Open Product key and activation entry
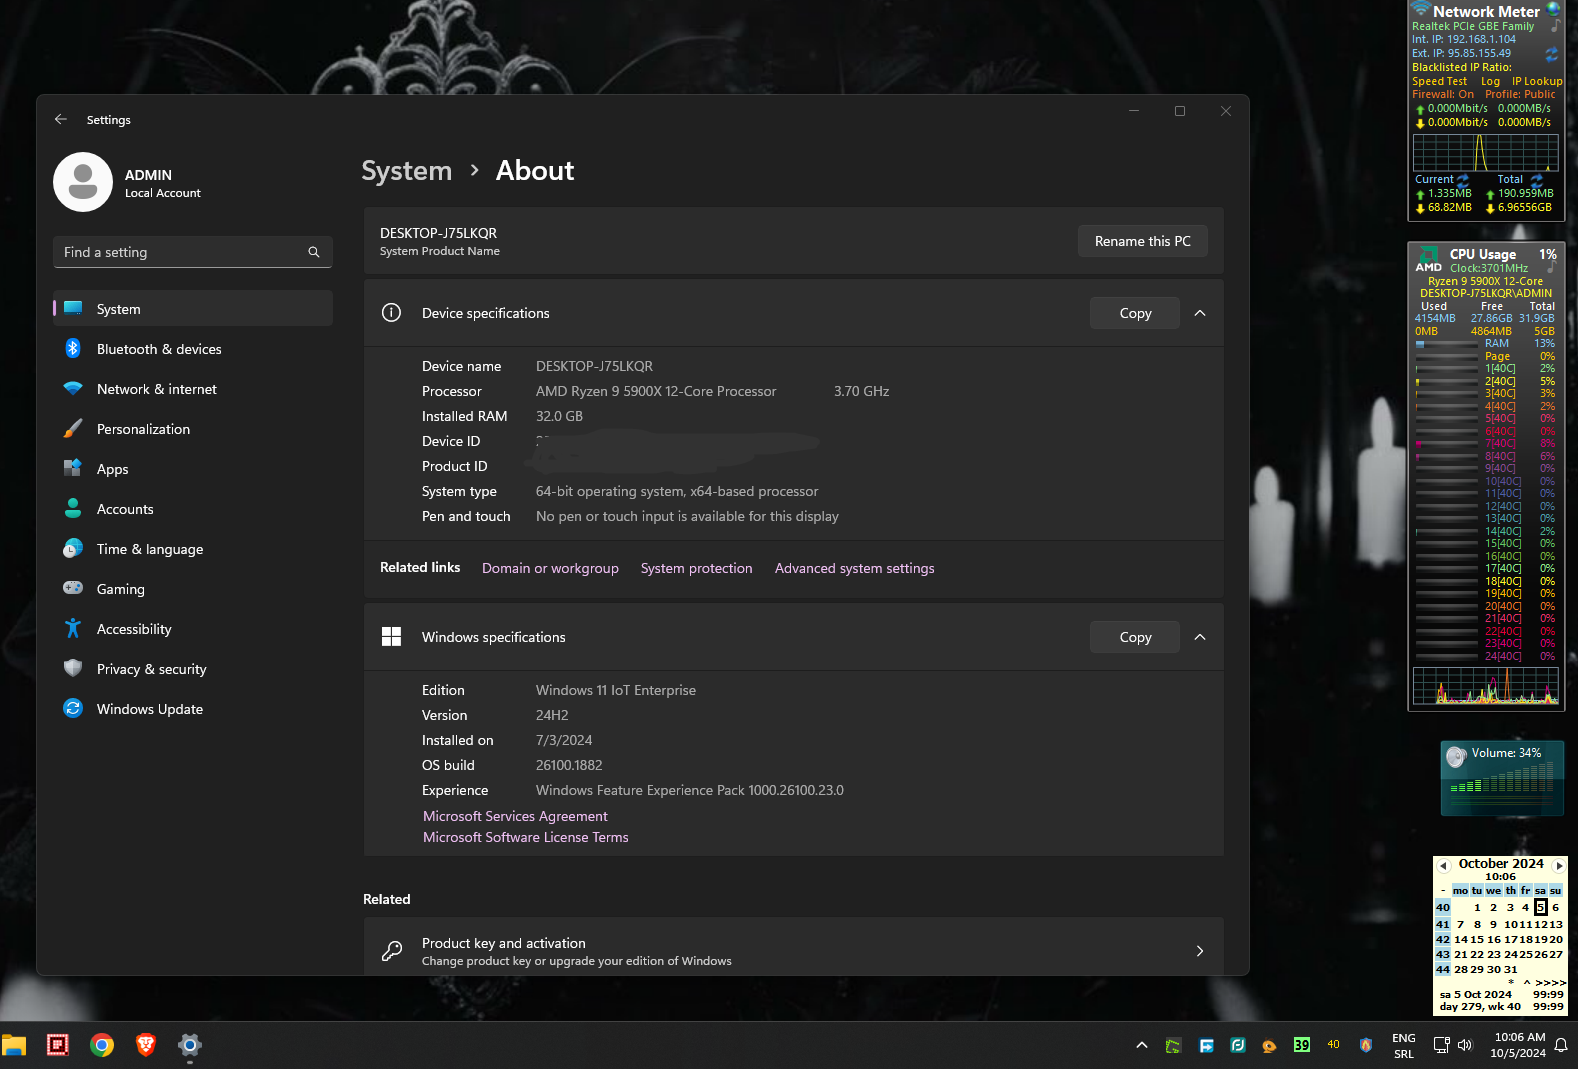1578x1069 pixels. [793, 951]
